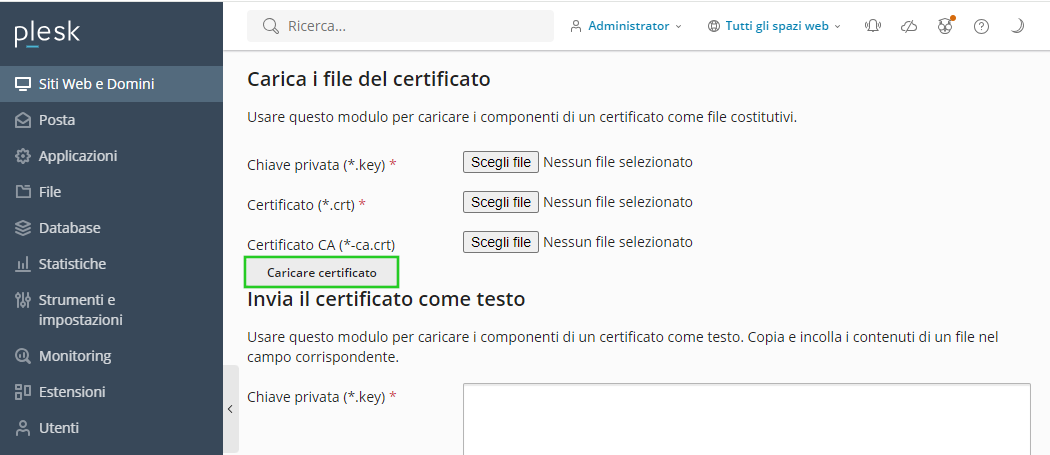Click the mascot icon with orange dot

945,26
